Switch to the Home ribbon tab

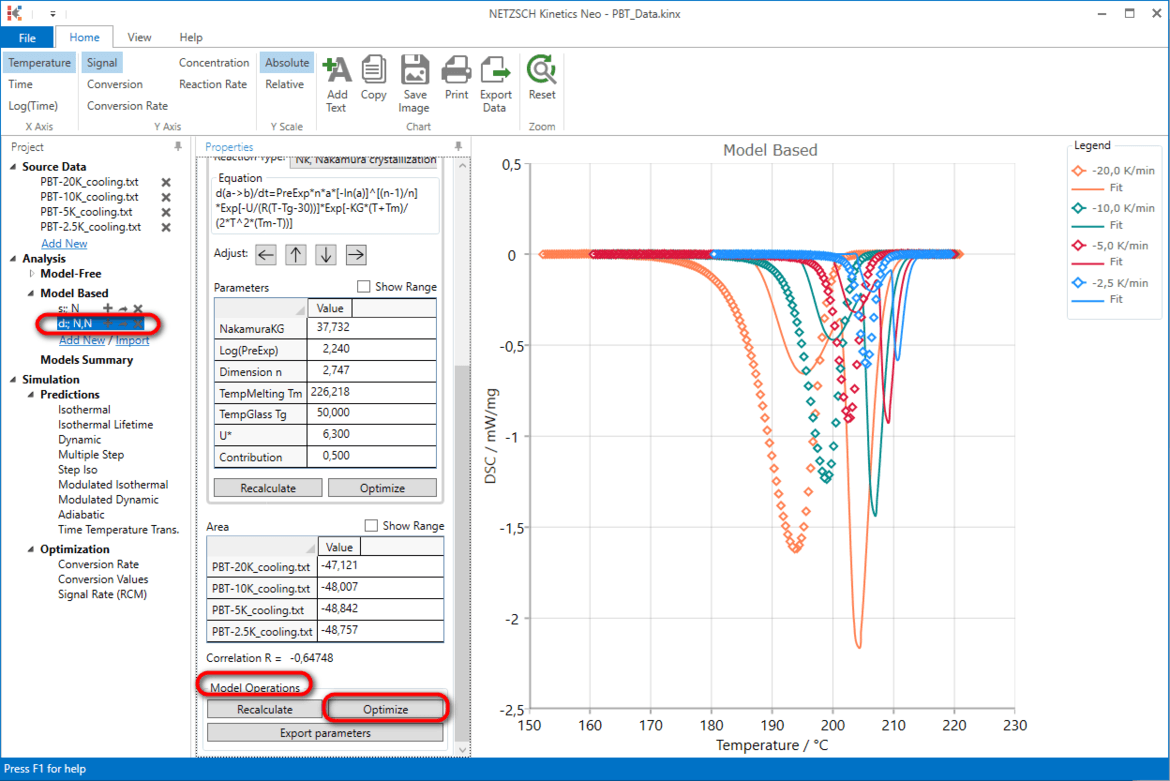[84, 37]
